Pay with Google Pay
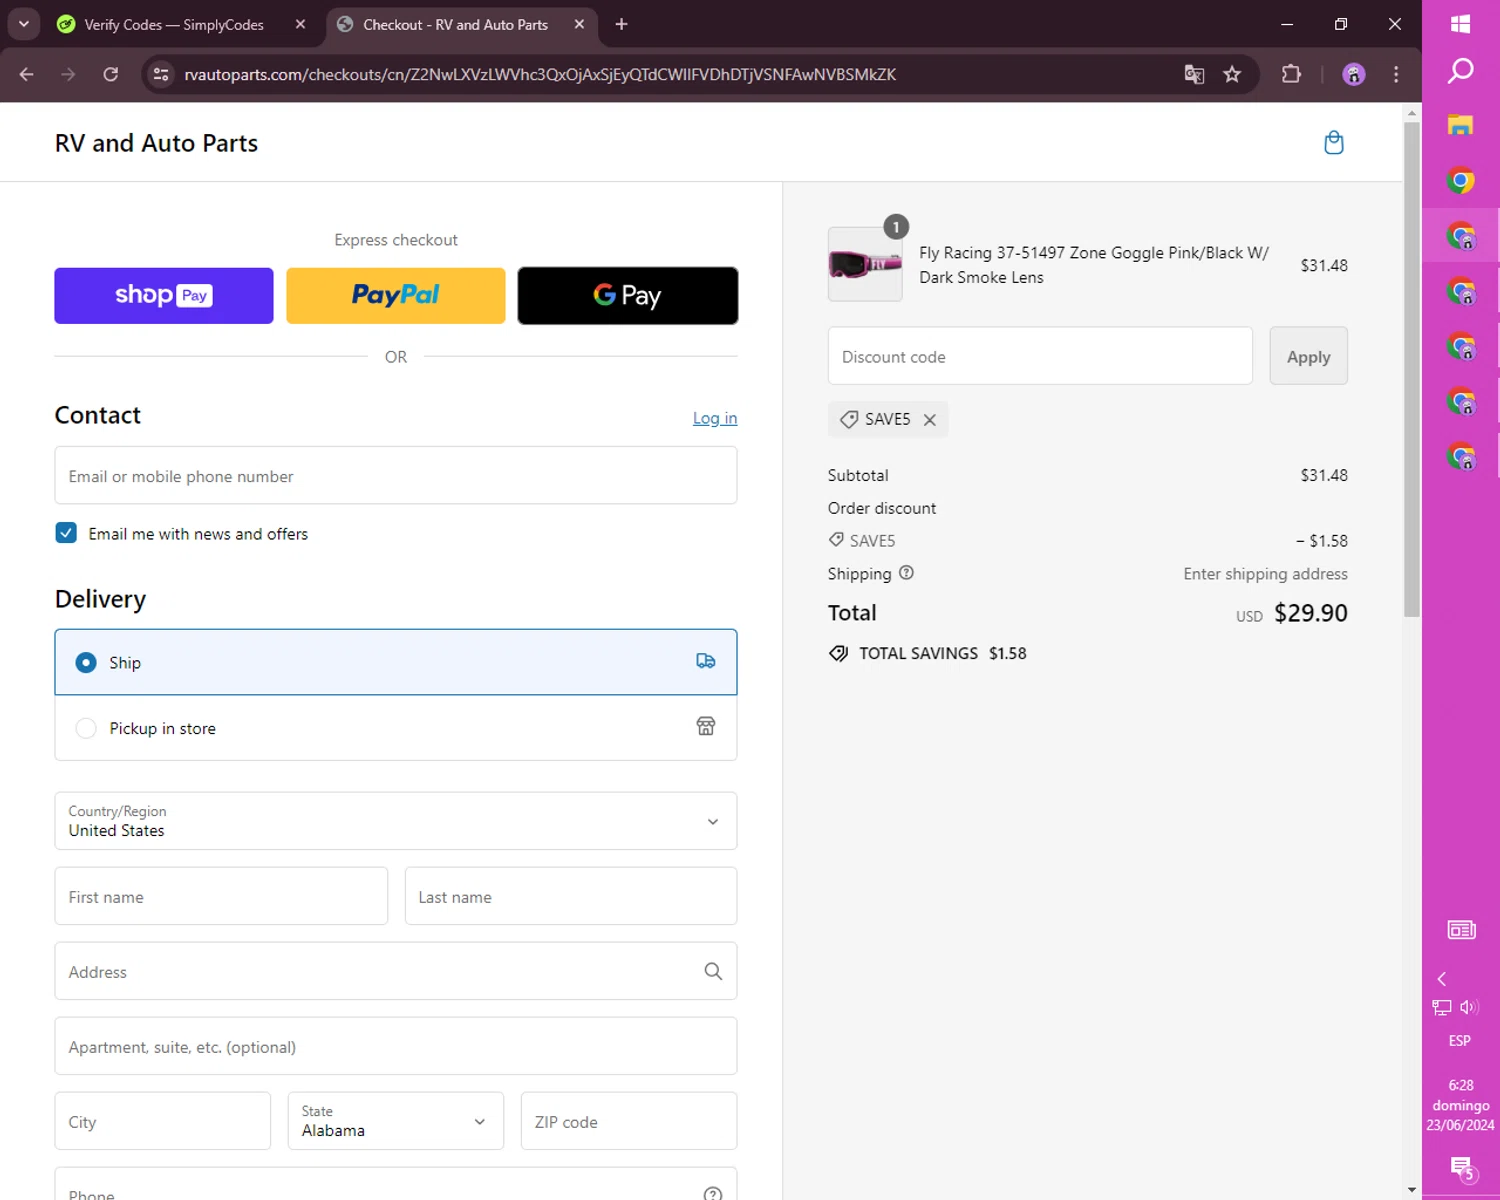This screenshot has height=1200, width=1500. pyautogui.click(x=628, y=295)
